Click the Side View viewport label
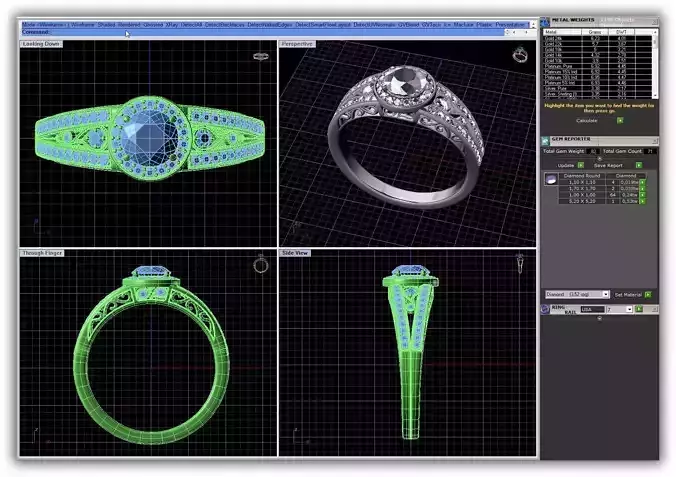 [x=295, y=253]
